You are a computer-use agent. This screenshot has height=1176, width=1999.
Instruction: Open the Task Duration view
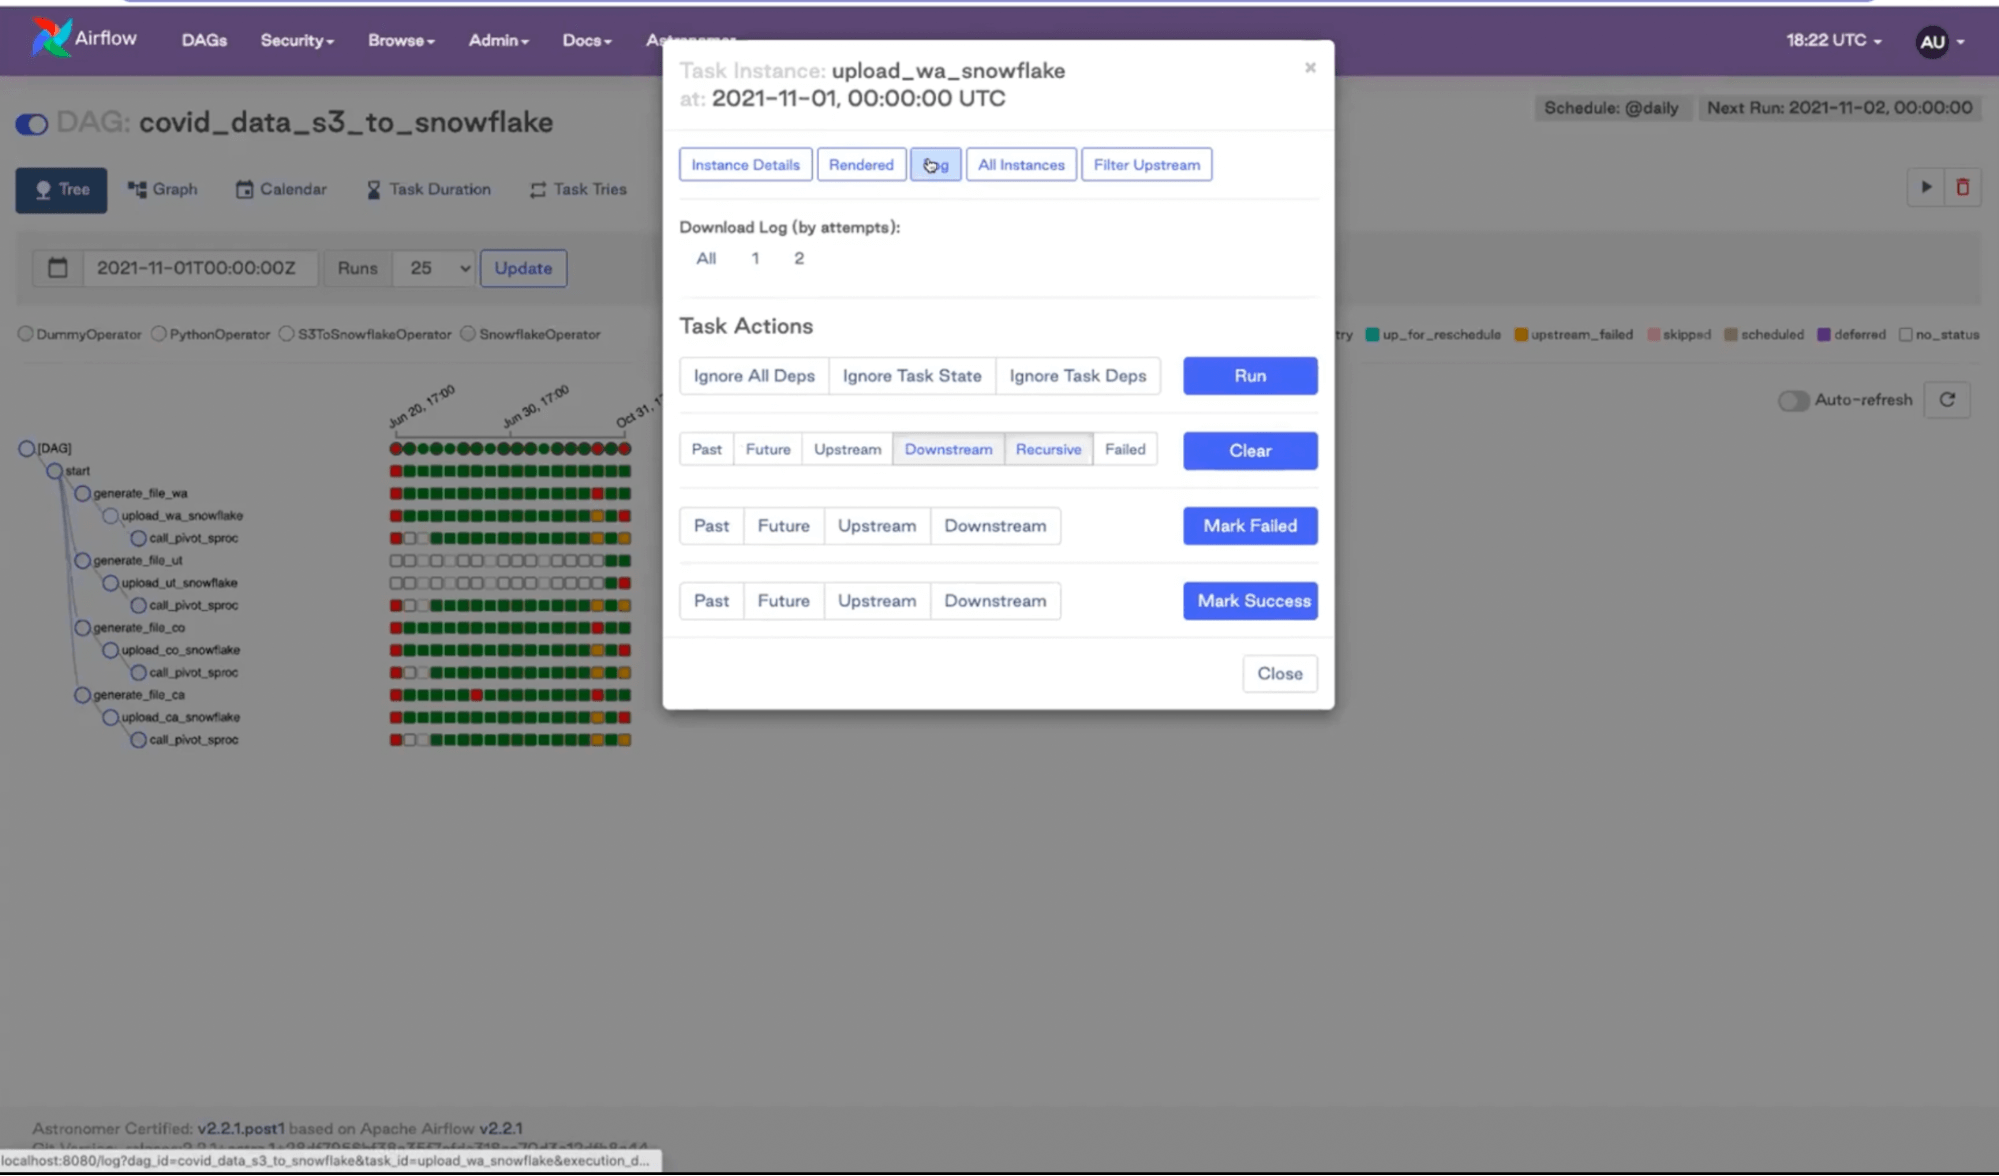[428, 189]
